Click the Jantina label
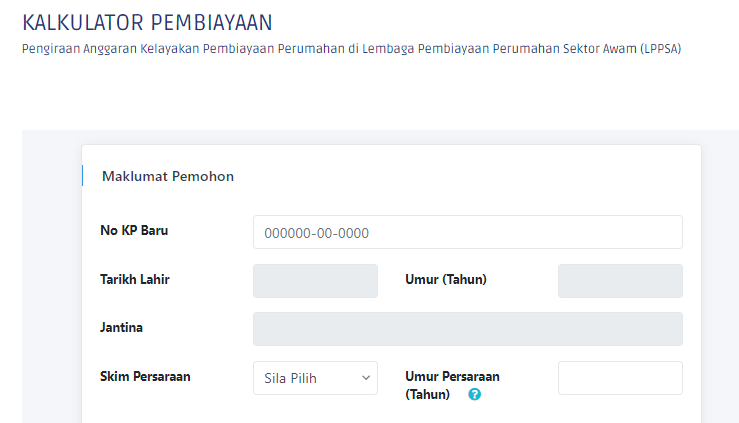 point(122,327)
